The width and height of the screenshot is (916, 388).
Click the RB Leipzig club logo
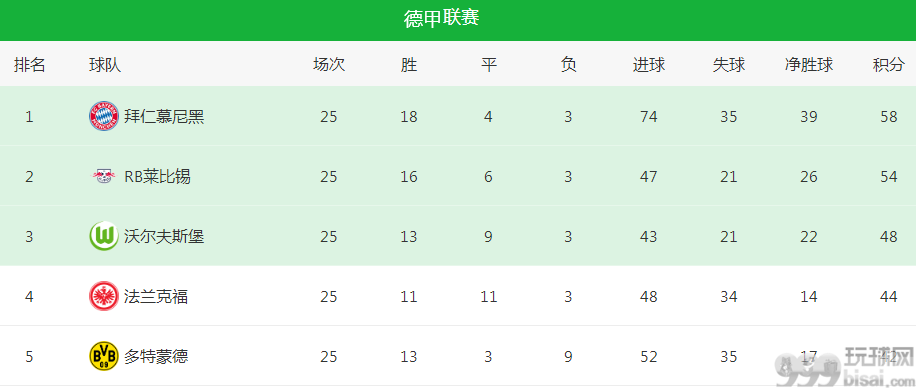[103, 176]
